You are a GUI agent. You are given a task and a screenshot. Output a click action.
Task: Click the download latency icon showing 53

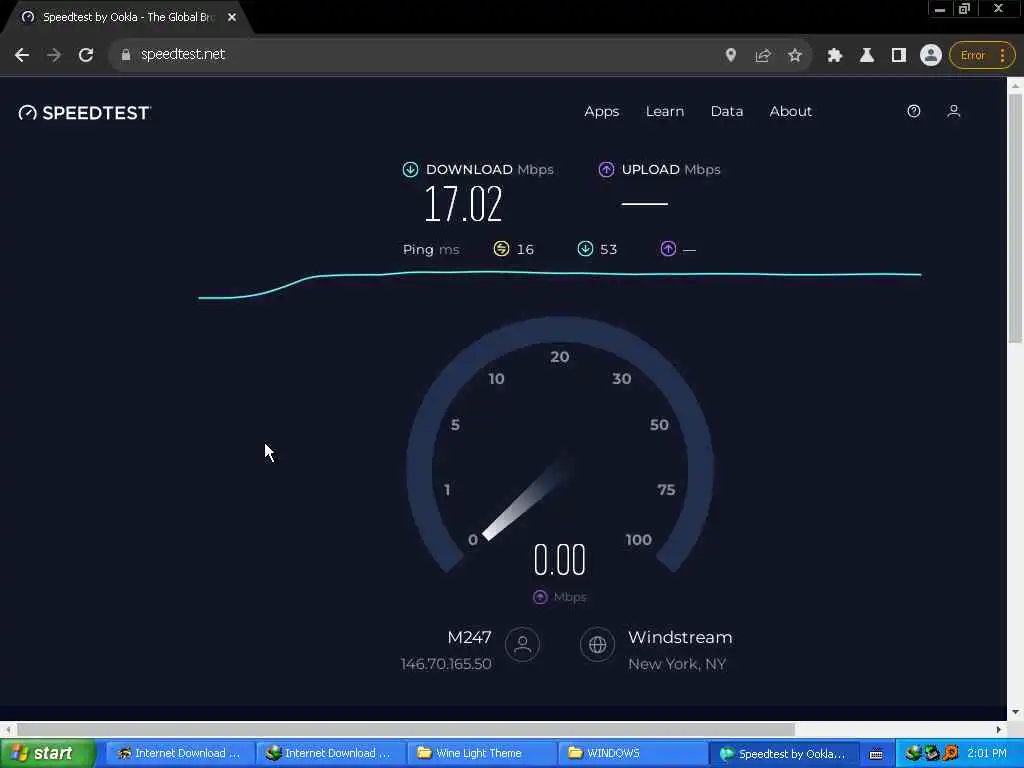[x=585, y=249]
